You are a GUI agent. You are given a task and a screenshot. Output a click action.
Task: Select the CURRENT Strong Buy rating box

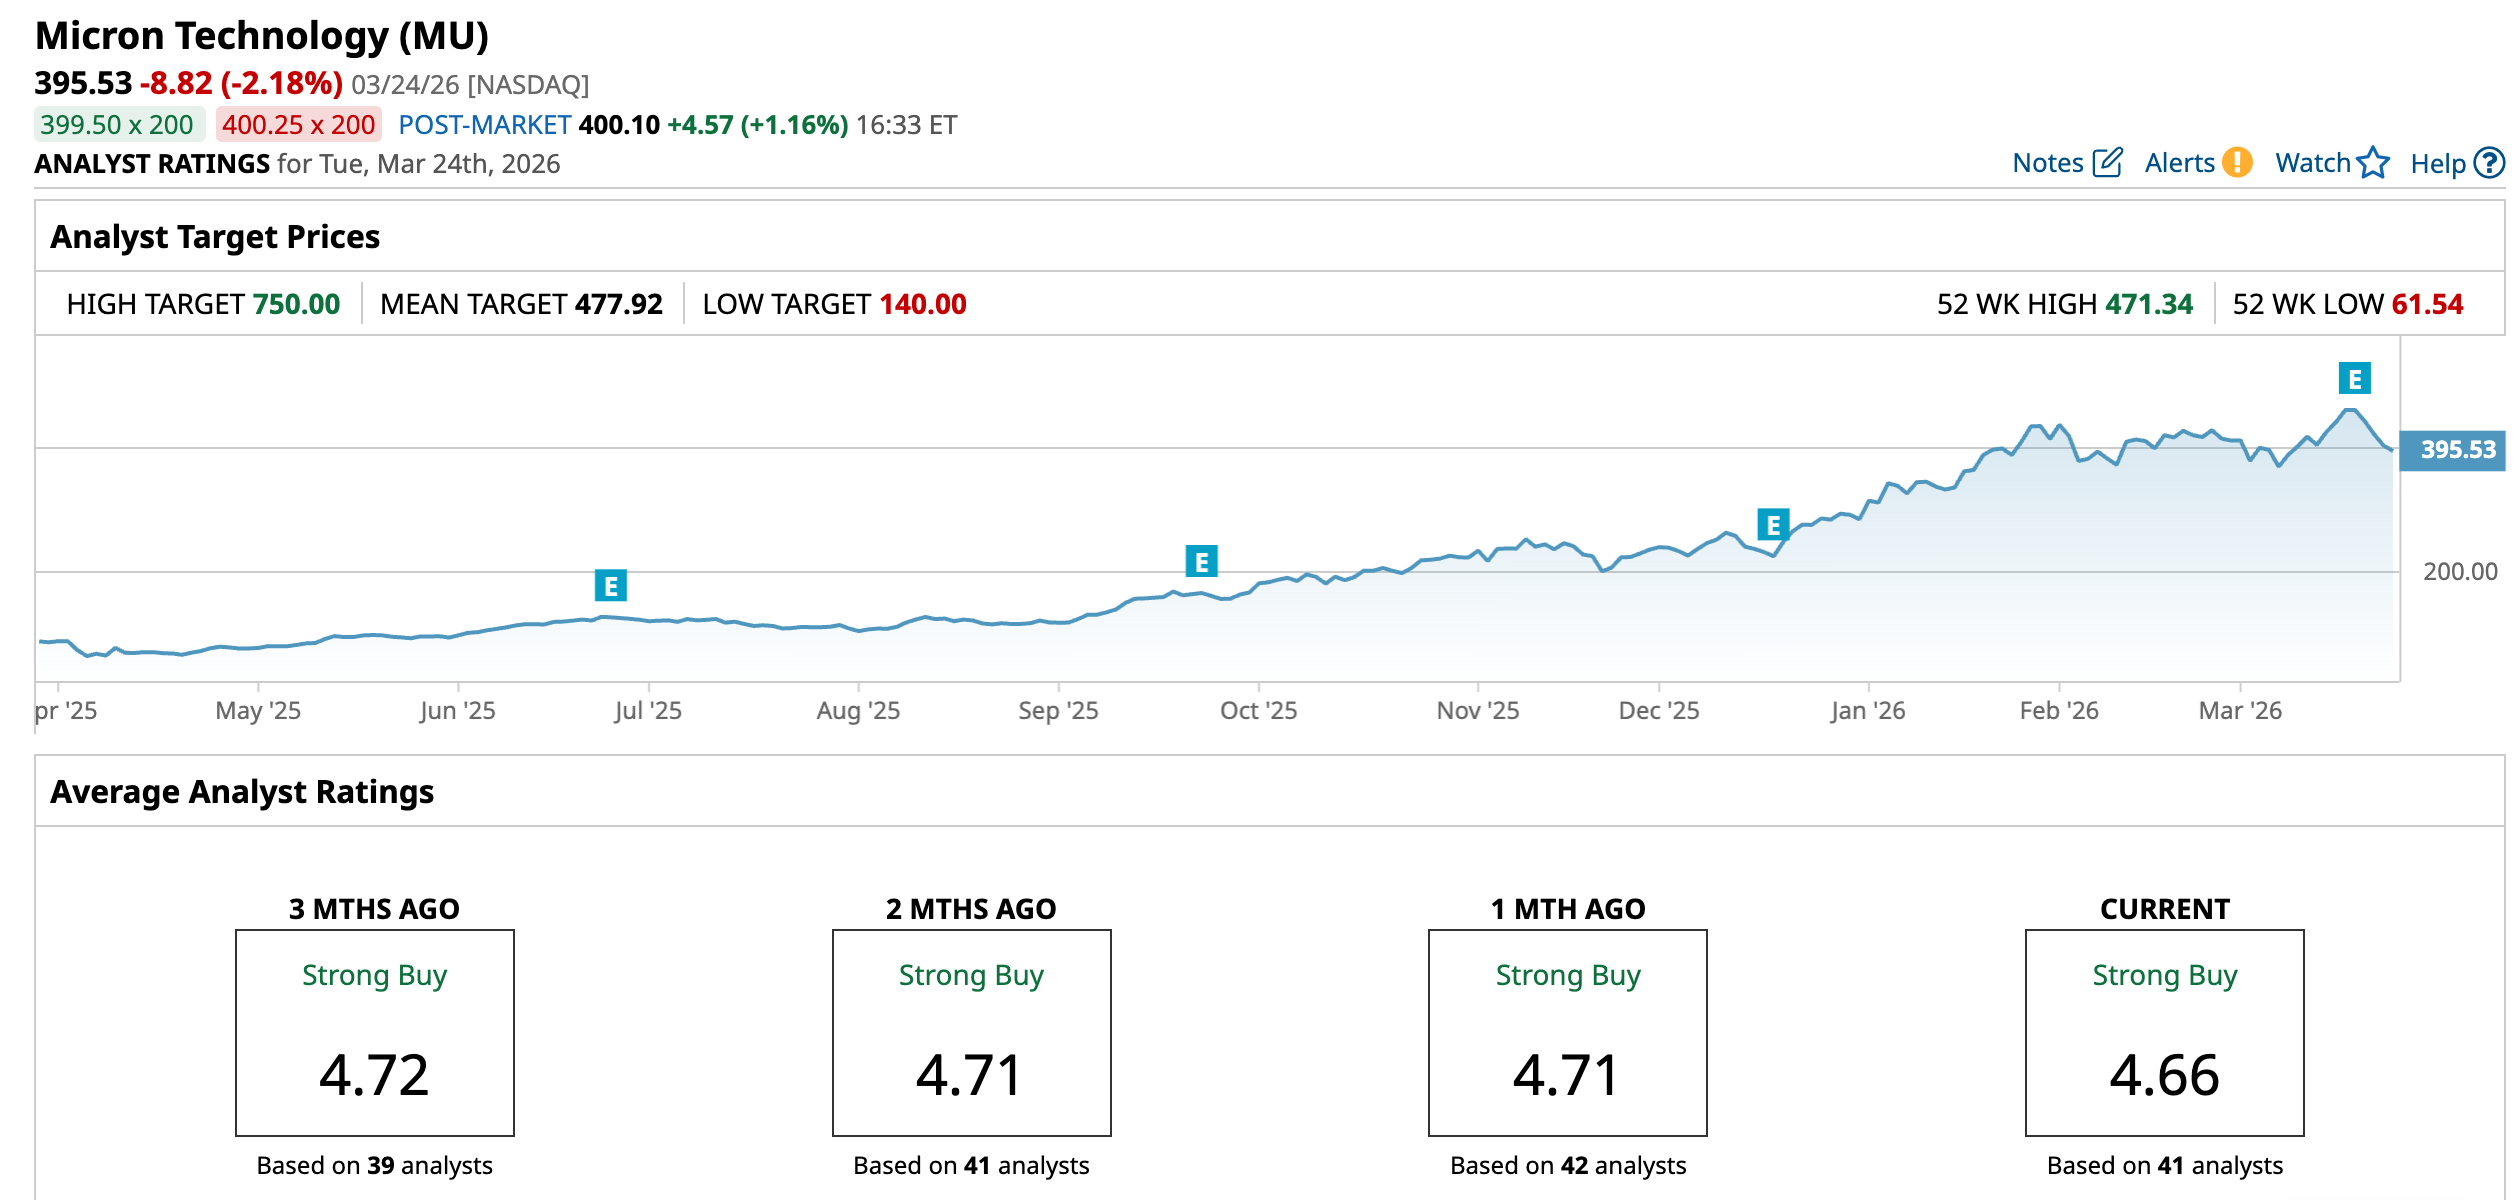pos(2164,1032)
